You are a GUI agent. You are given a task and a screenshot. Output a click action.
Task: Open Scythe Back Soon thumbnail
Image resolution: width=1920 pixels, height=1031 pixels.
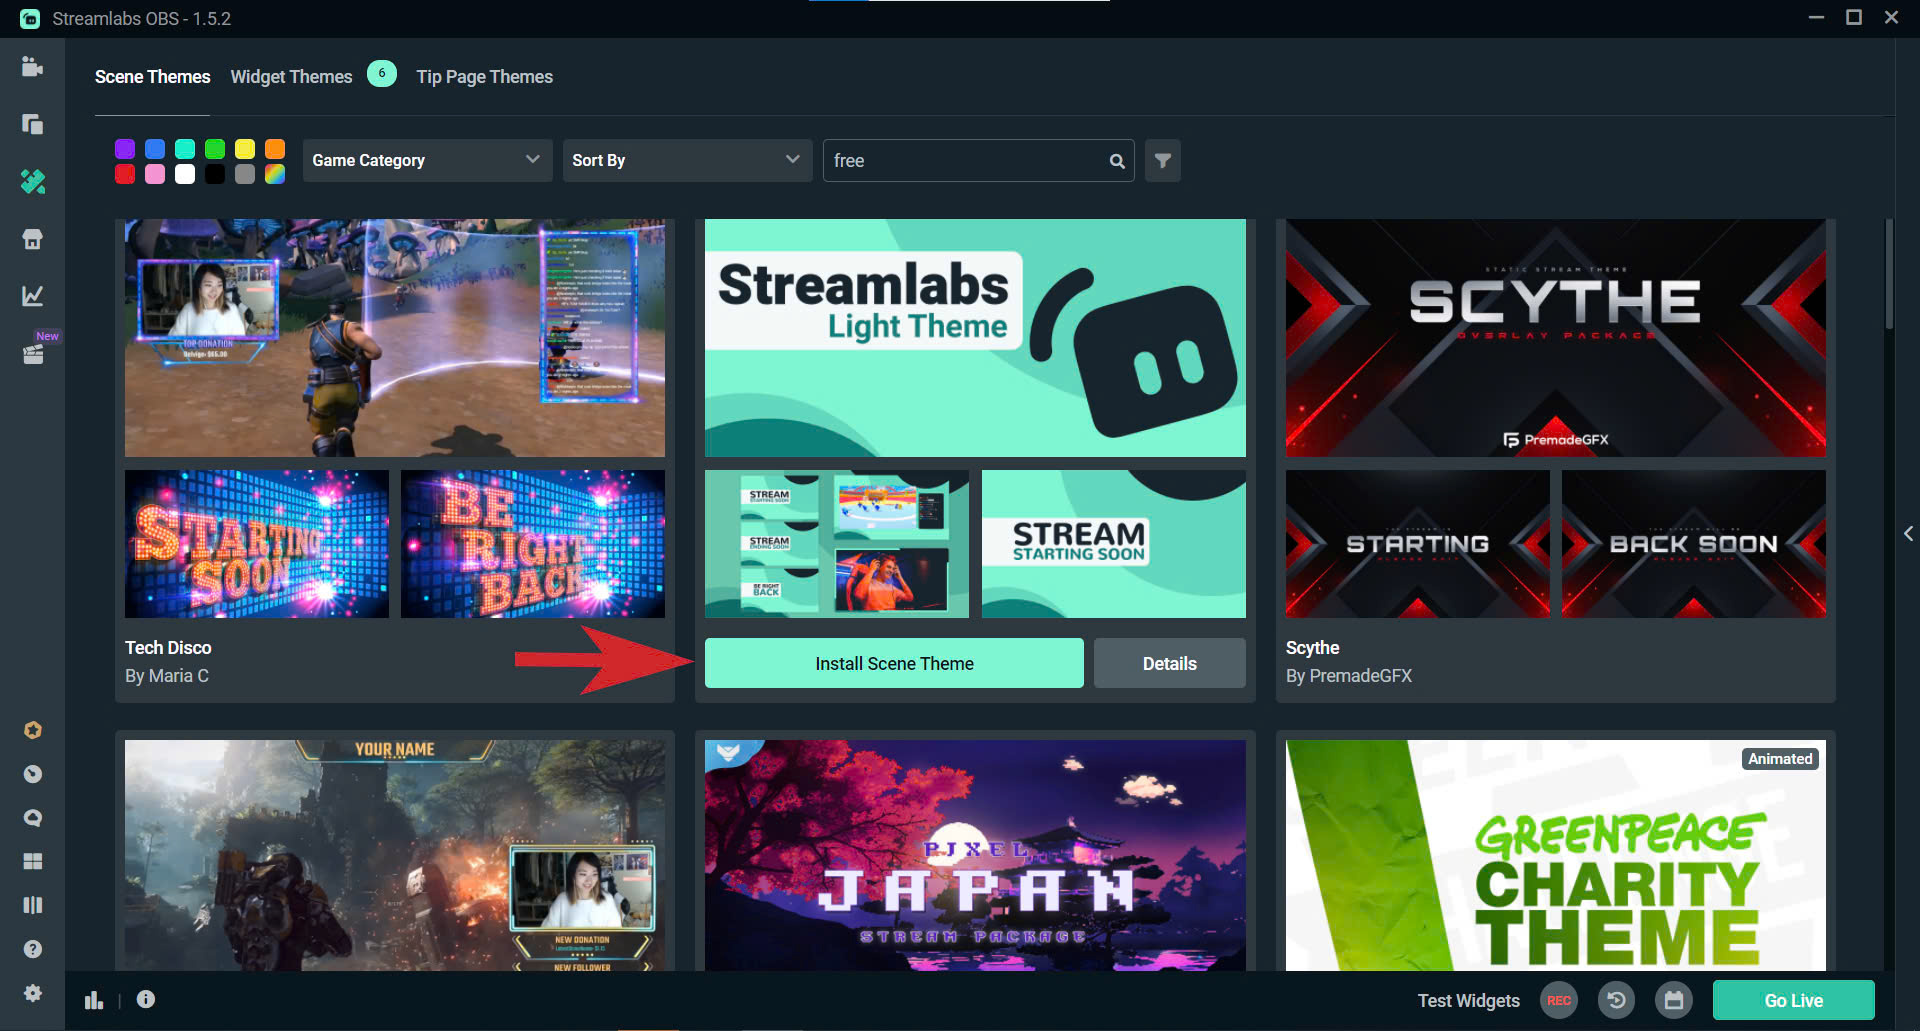pos(1694,544)
